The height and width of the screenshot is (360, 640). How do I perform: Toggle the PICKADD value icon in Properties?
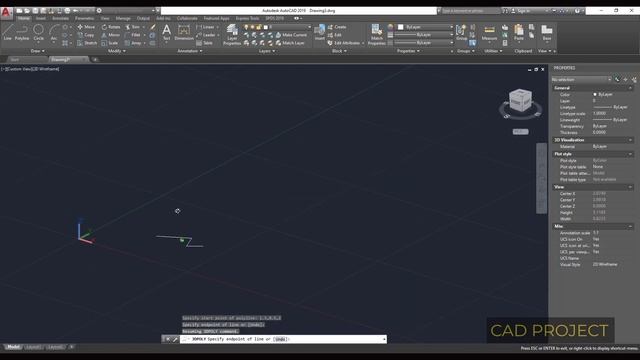[618, 80]
